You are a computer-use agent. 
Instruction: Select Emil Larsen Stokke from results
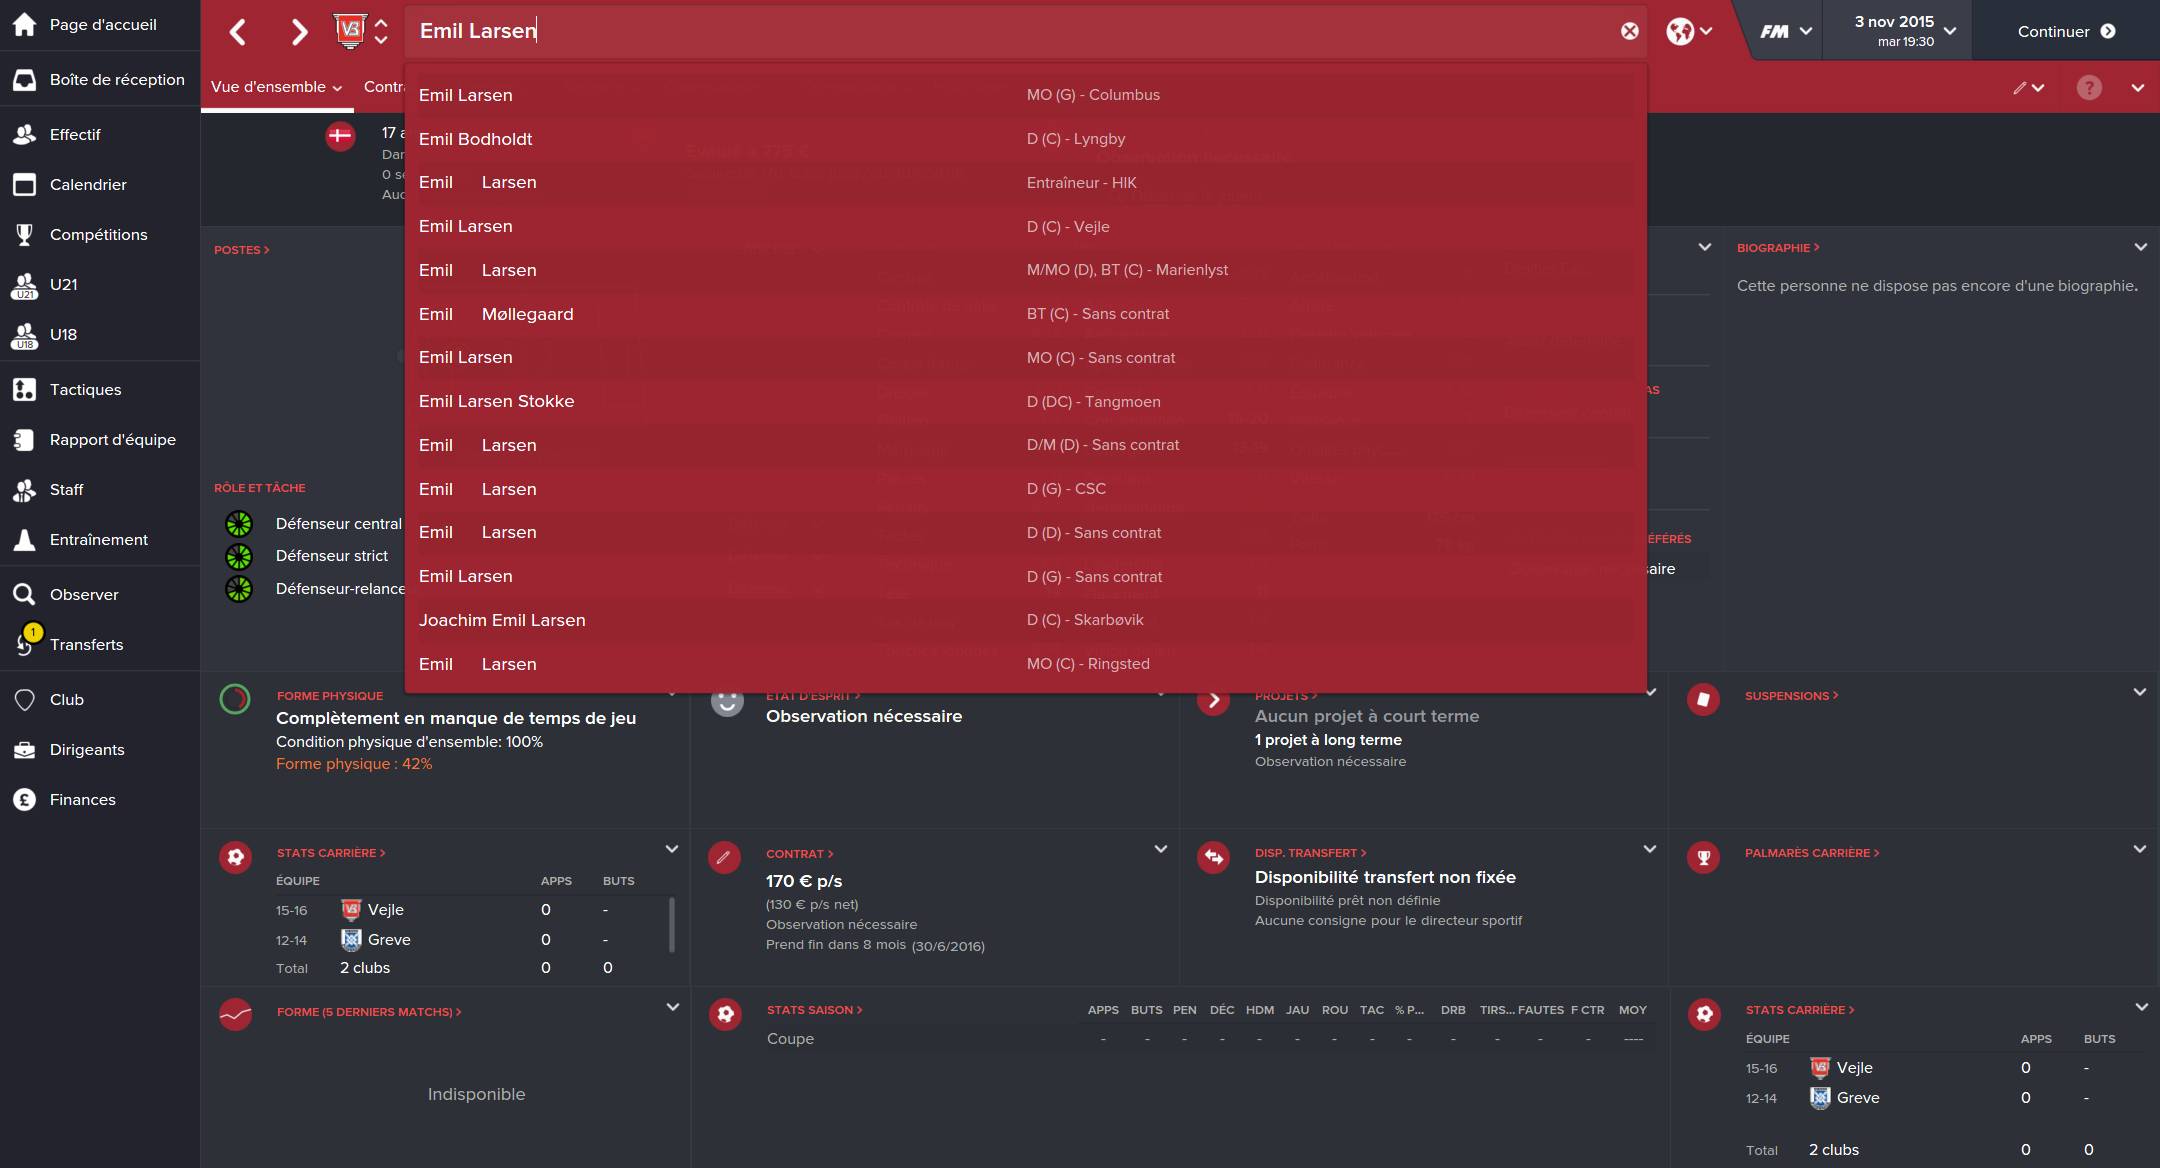pyautogui.click(x=496, y=401)
